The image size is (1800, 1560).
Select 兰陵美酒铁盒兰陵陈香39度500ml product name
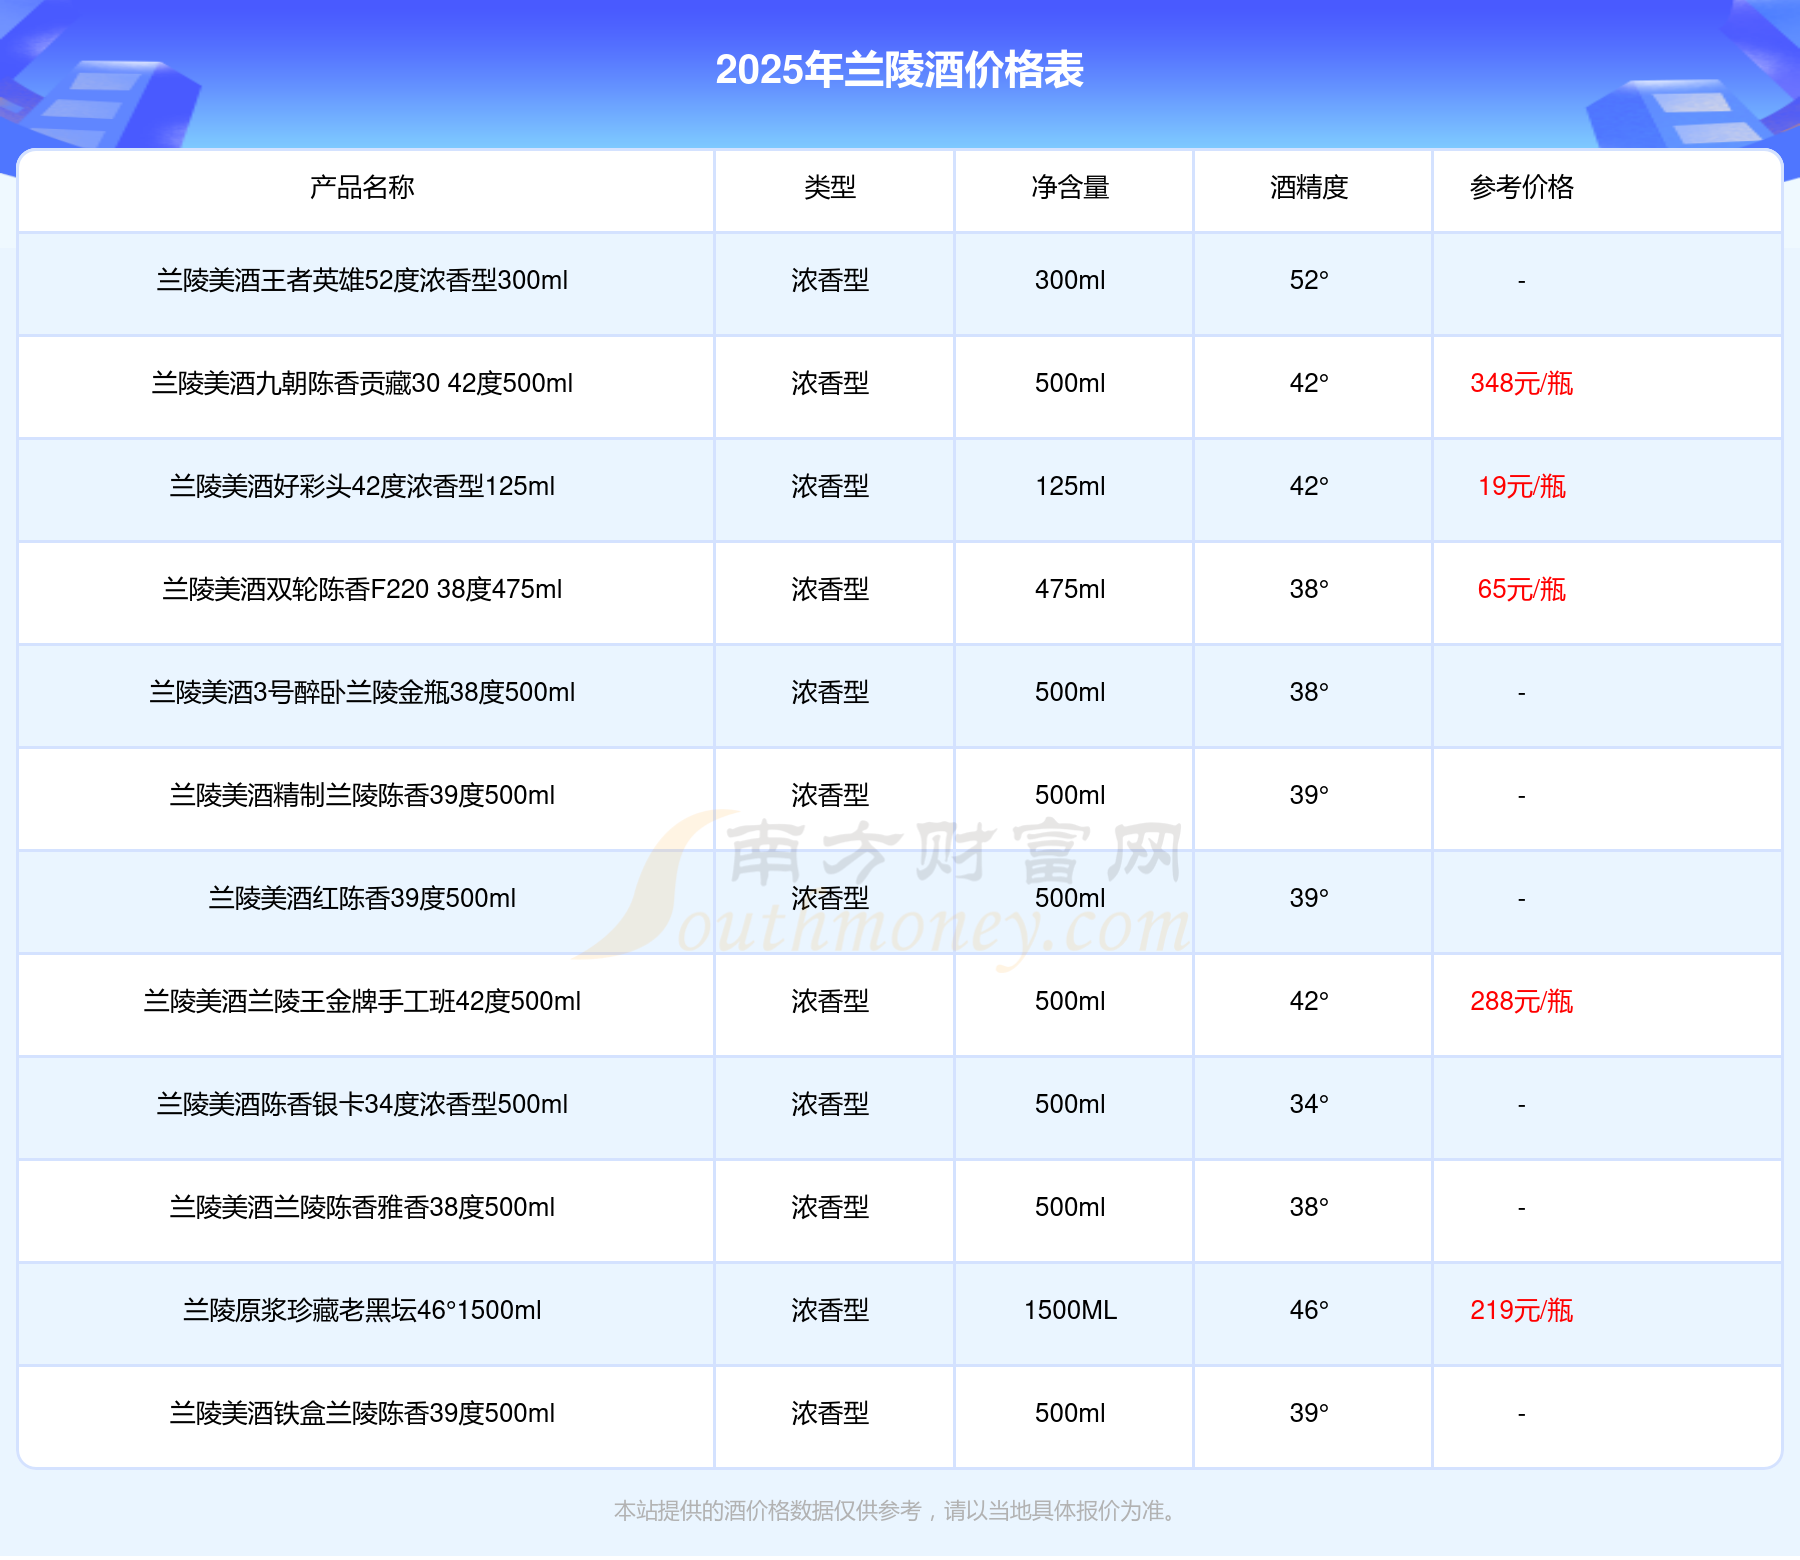tap(362, 1413)
